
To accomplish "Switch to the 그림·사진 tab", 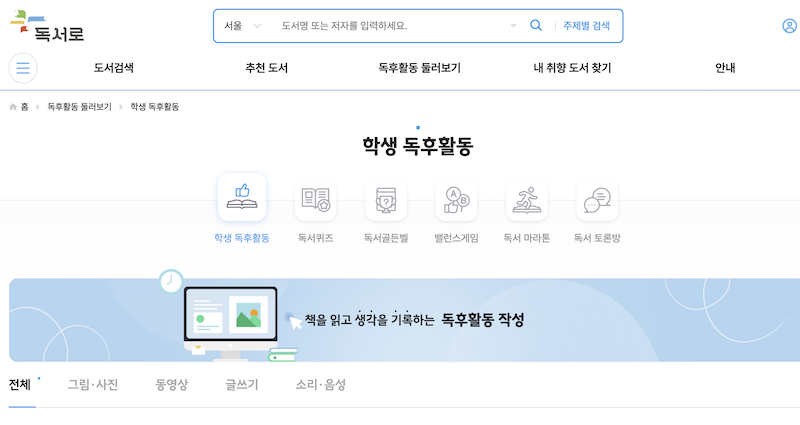I will [x=92, y=385].
